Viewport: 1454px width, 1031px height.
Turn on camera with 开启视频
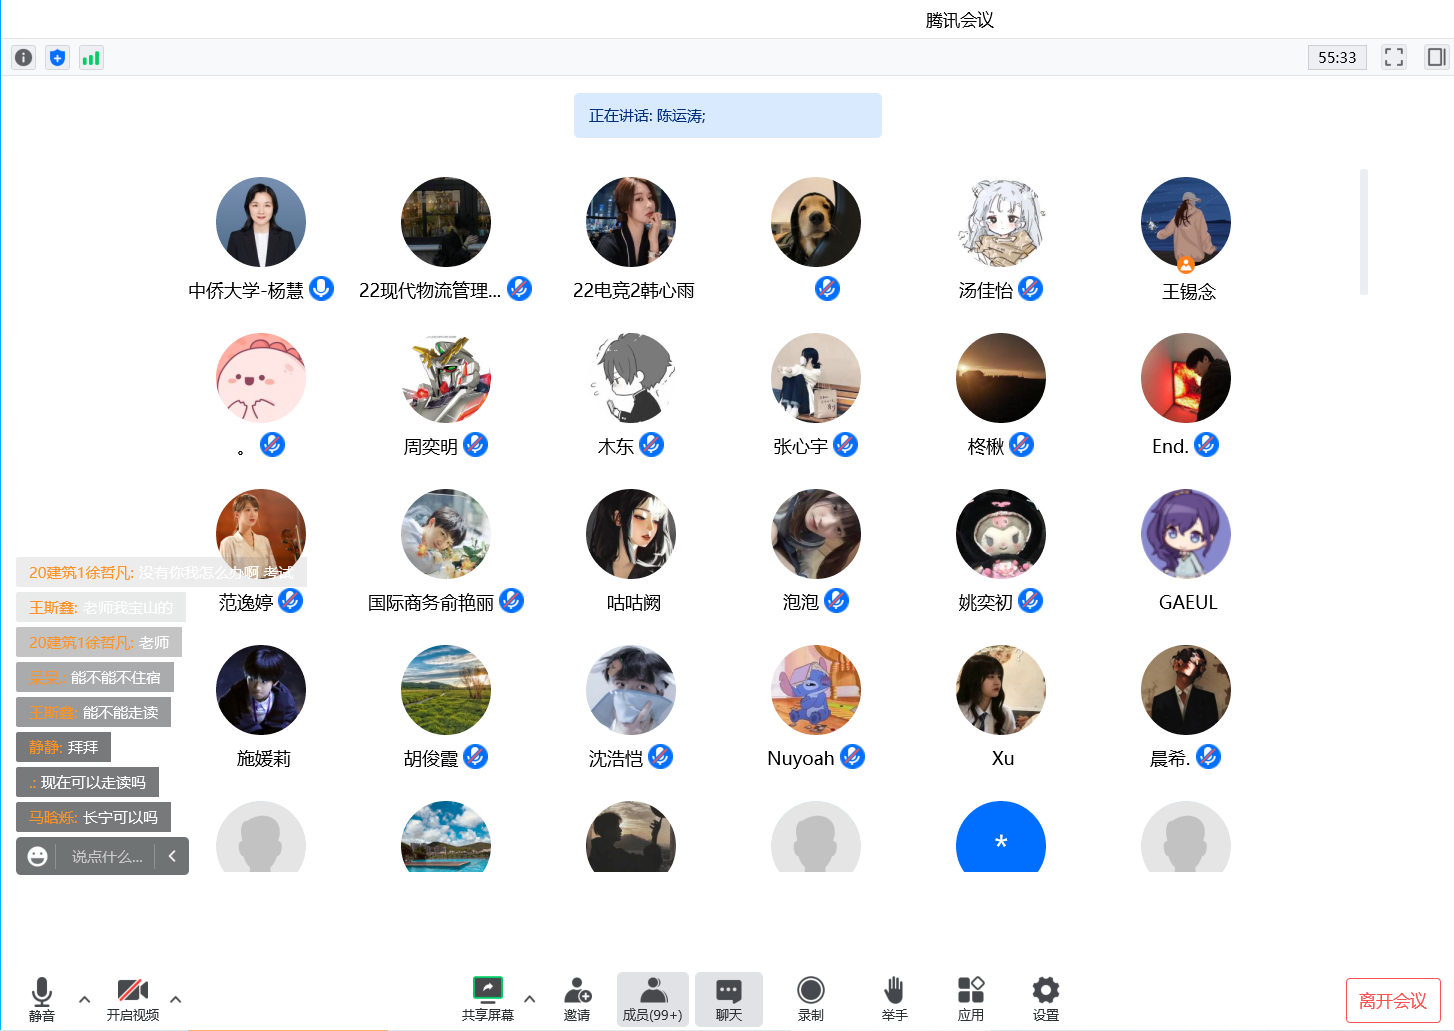click(132, 998)
